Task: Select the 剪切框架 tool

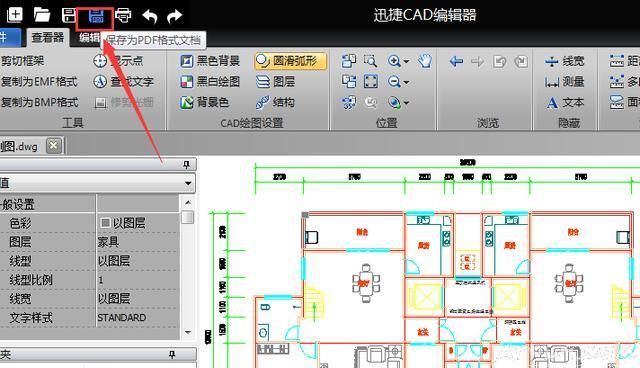Action: [23, 61]
